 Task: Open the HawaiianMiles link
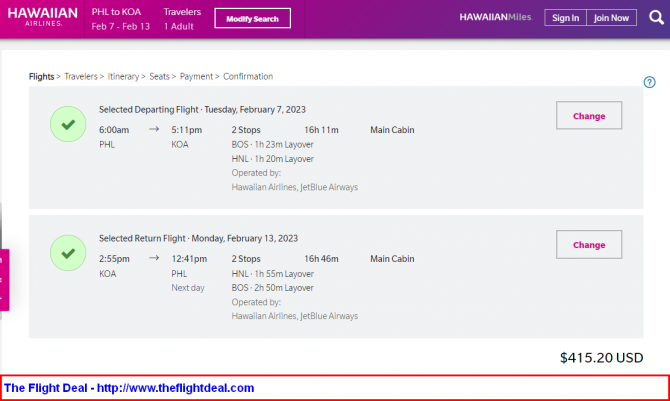point(496,18)
